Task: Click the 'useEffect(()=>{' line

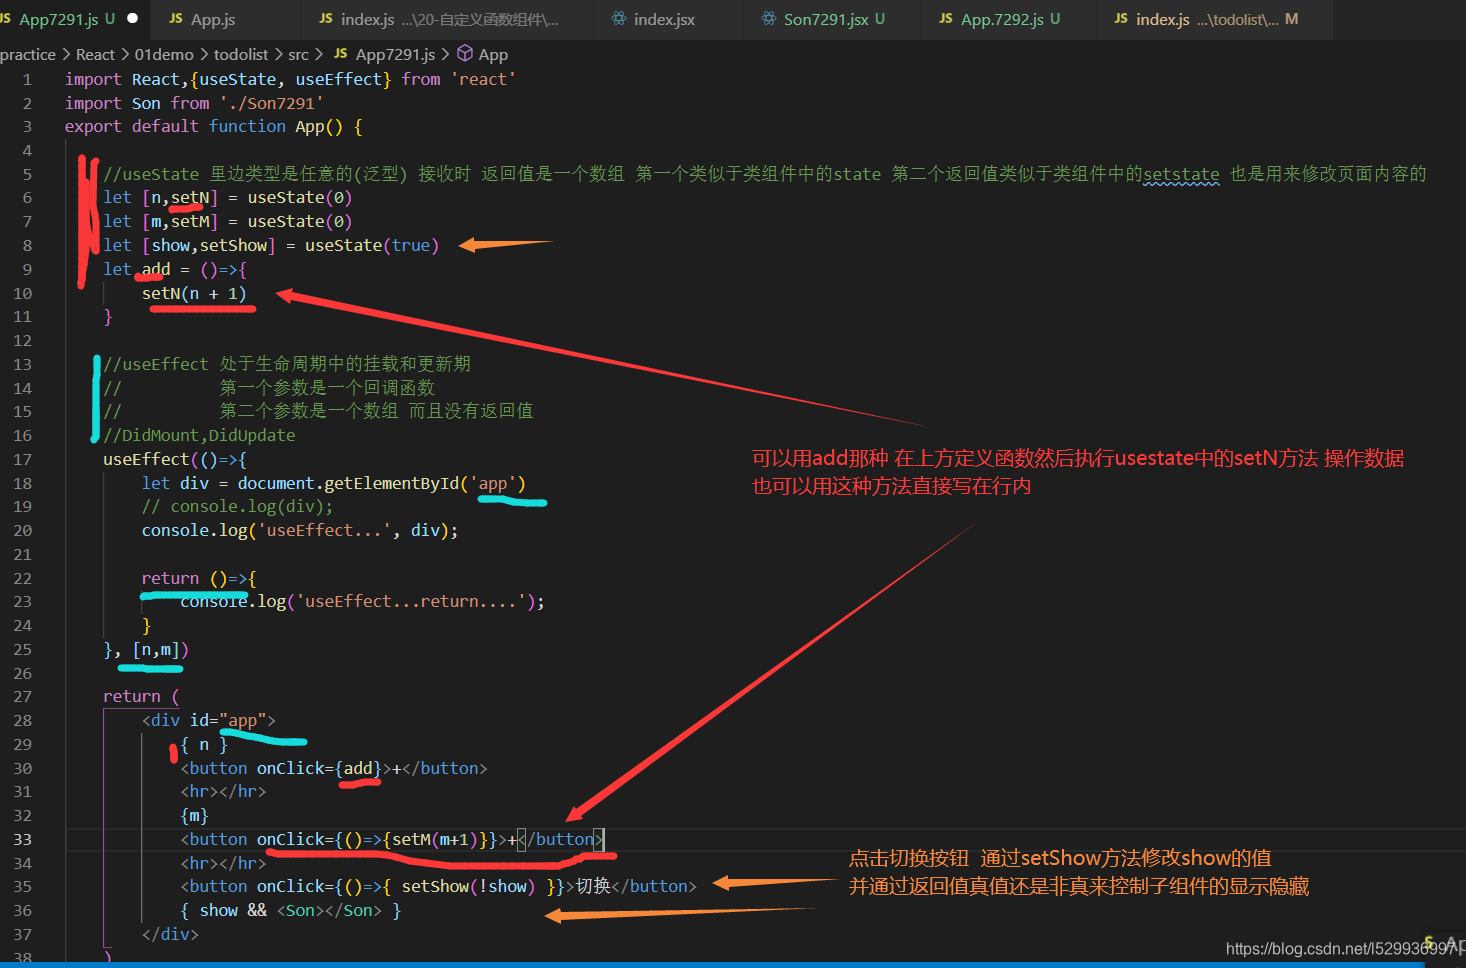Action: point(175,459)
